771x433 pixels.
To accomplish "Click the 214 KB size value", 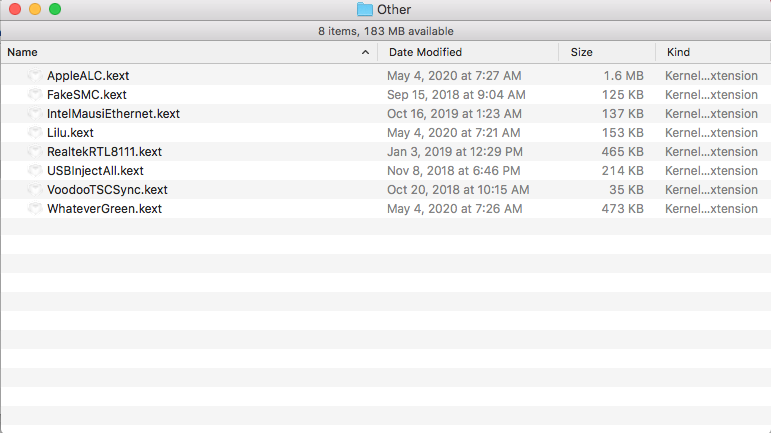I will click(x=623, y=171).
